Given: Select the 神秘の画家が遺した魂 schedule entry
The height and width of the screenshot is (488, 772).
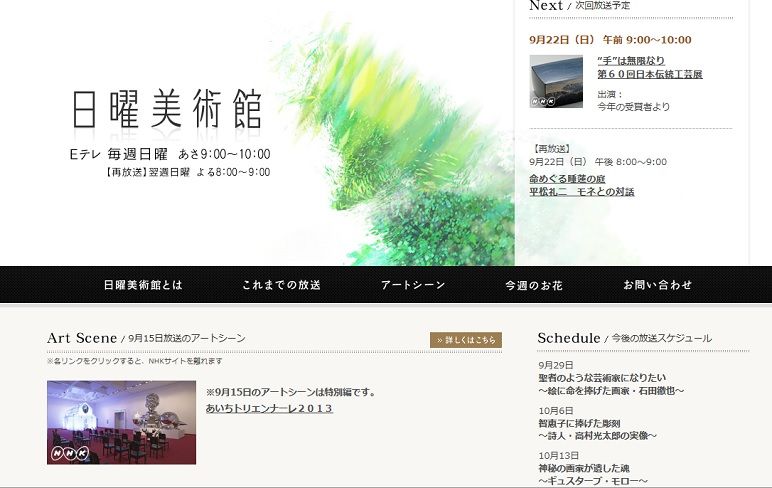Looking at the screenshot, I should coord(583,468).
